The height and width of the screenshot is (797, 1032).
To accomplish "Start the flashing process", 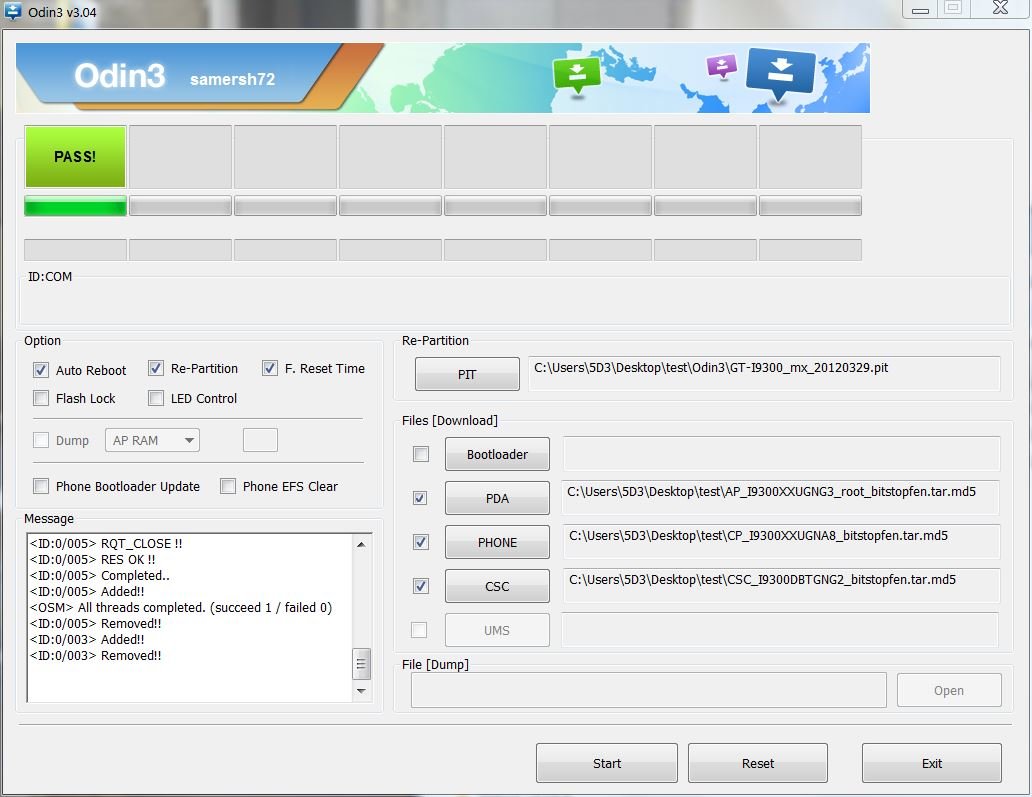I will [607, 763].
